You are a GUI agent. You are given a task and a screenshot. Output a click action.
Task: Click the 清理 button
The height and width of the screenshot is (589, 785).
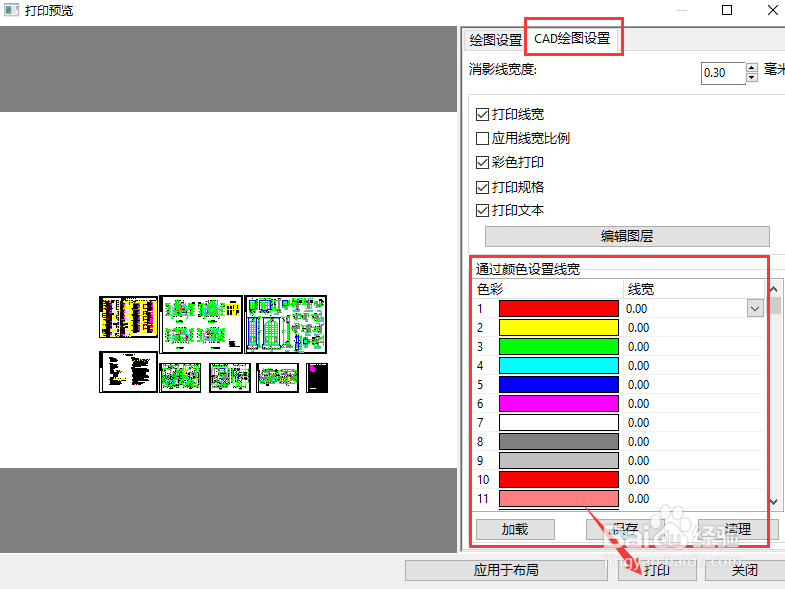coord(737,529)
